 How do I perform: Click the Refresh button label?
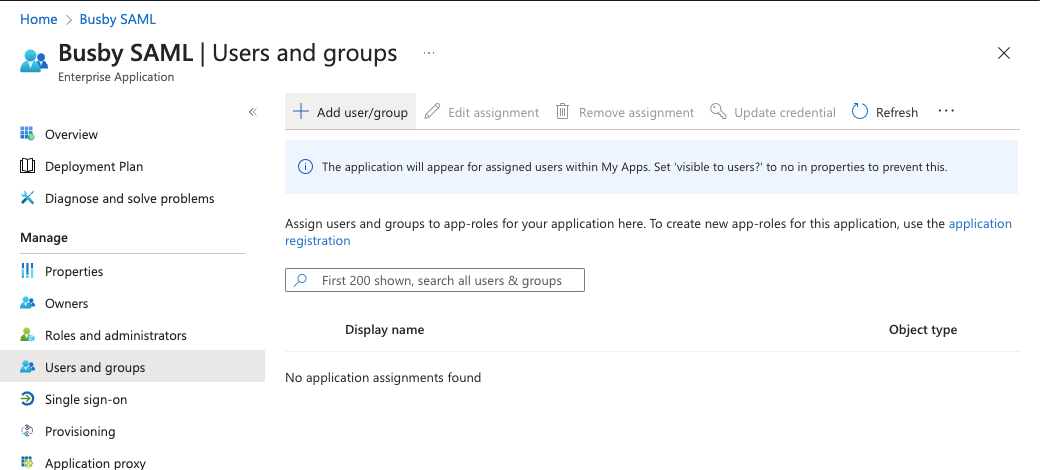coord(897,113)
